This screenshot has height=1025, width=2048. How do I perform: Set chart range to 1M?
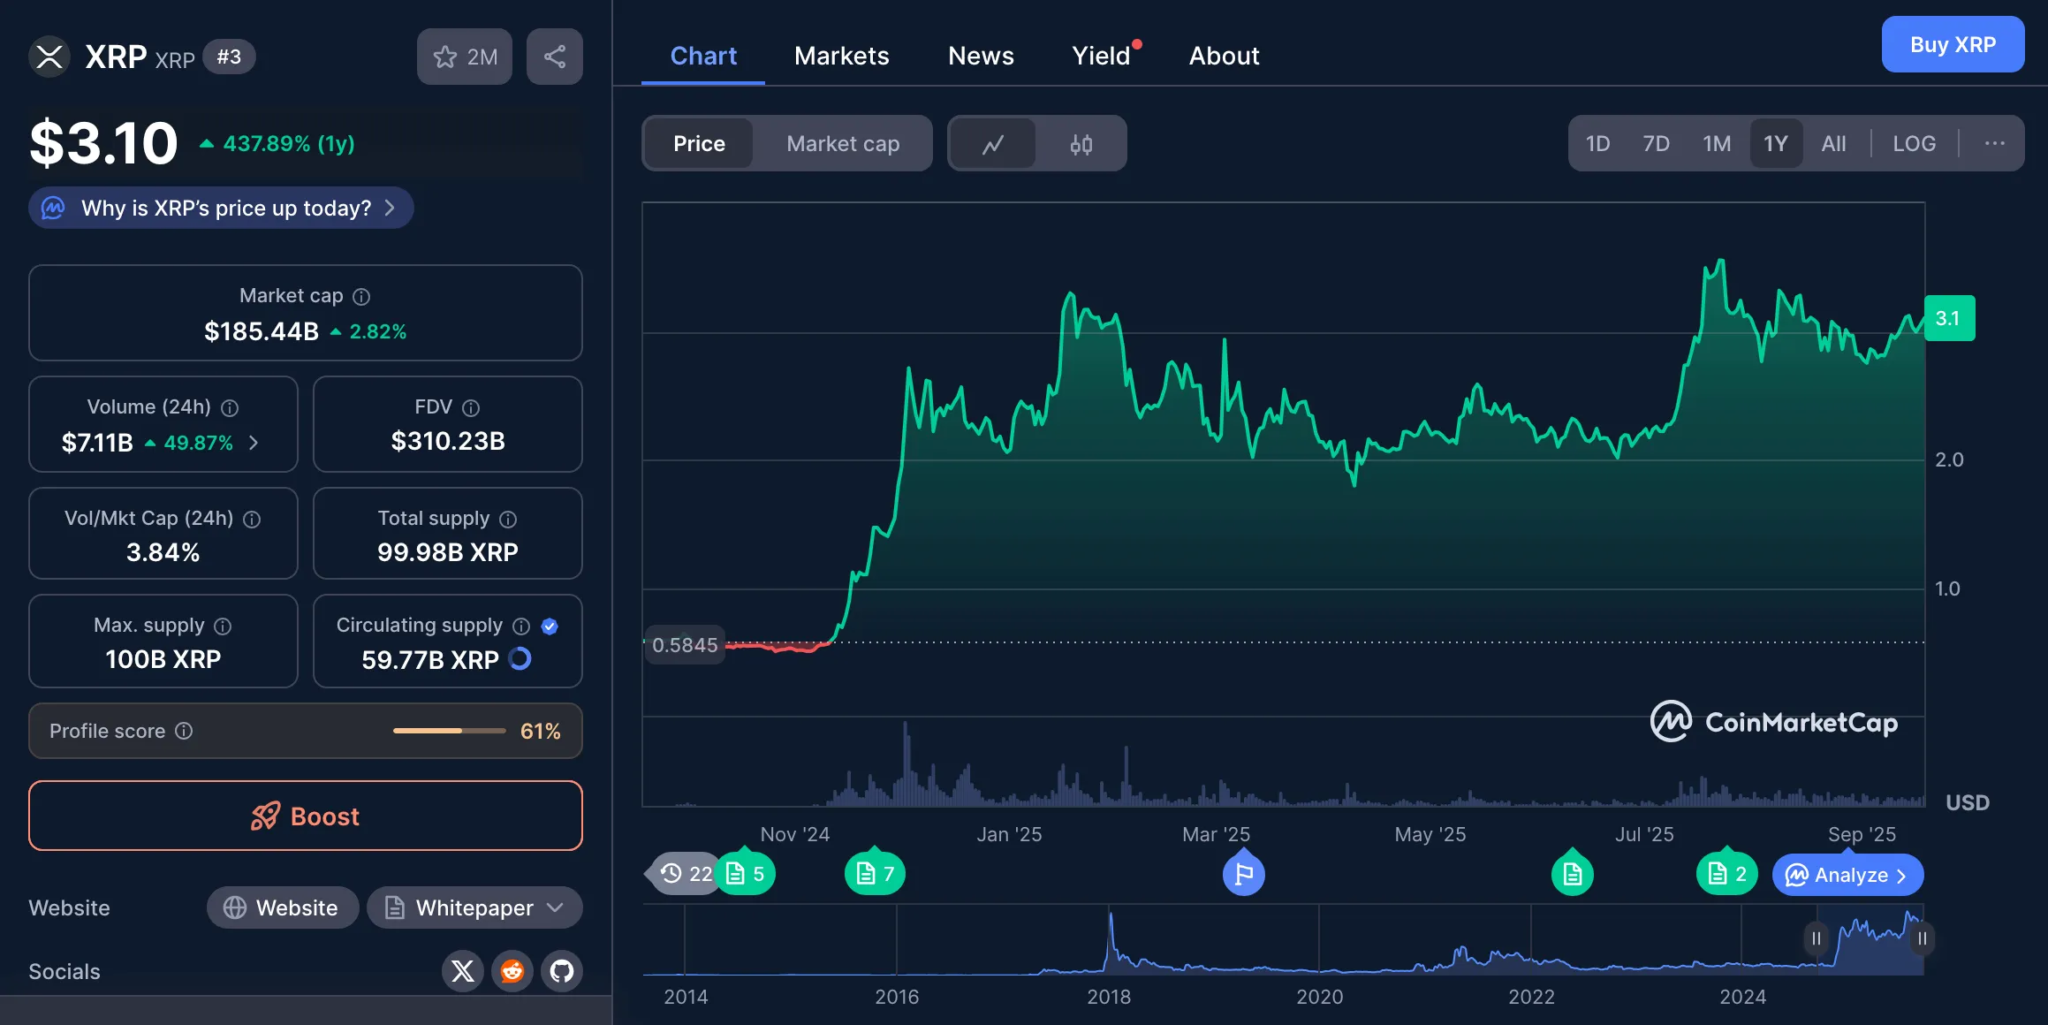click(1717, 144)
